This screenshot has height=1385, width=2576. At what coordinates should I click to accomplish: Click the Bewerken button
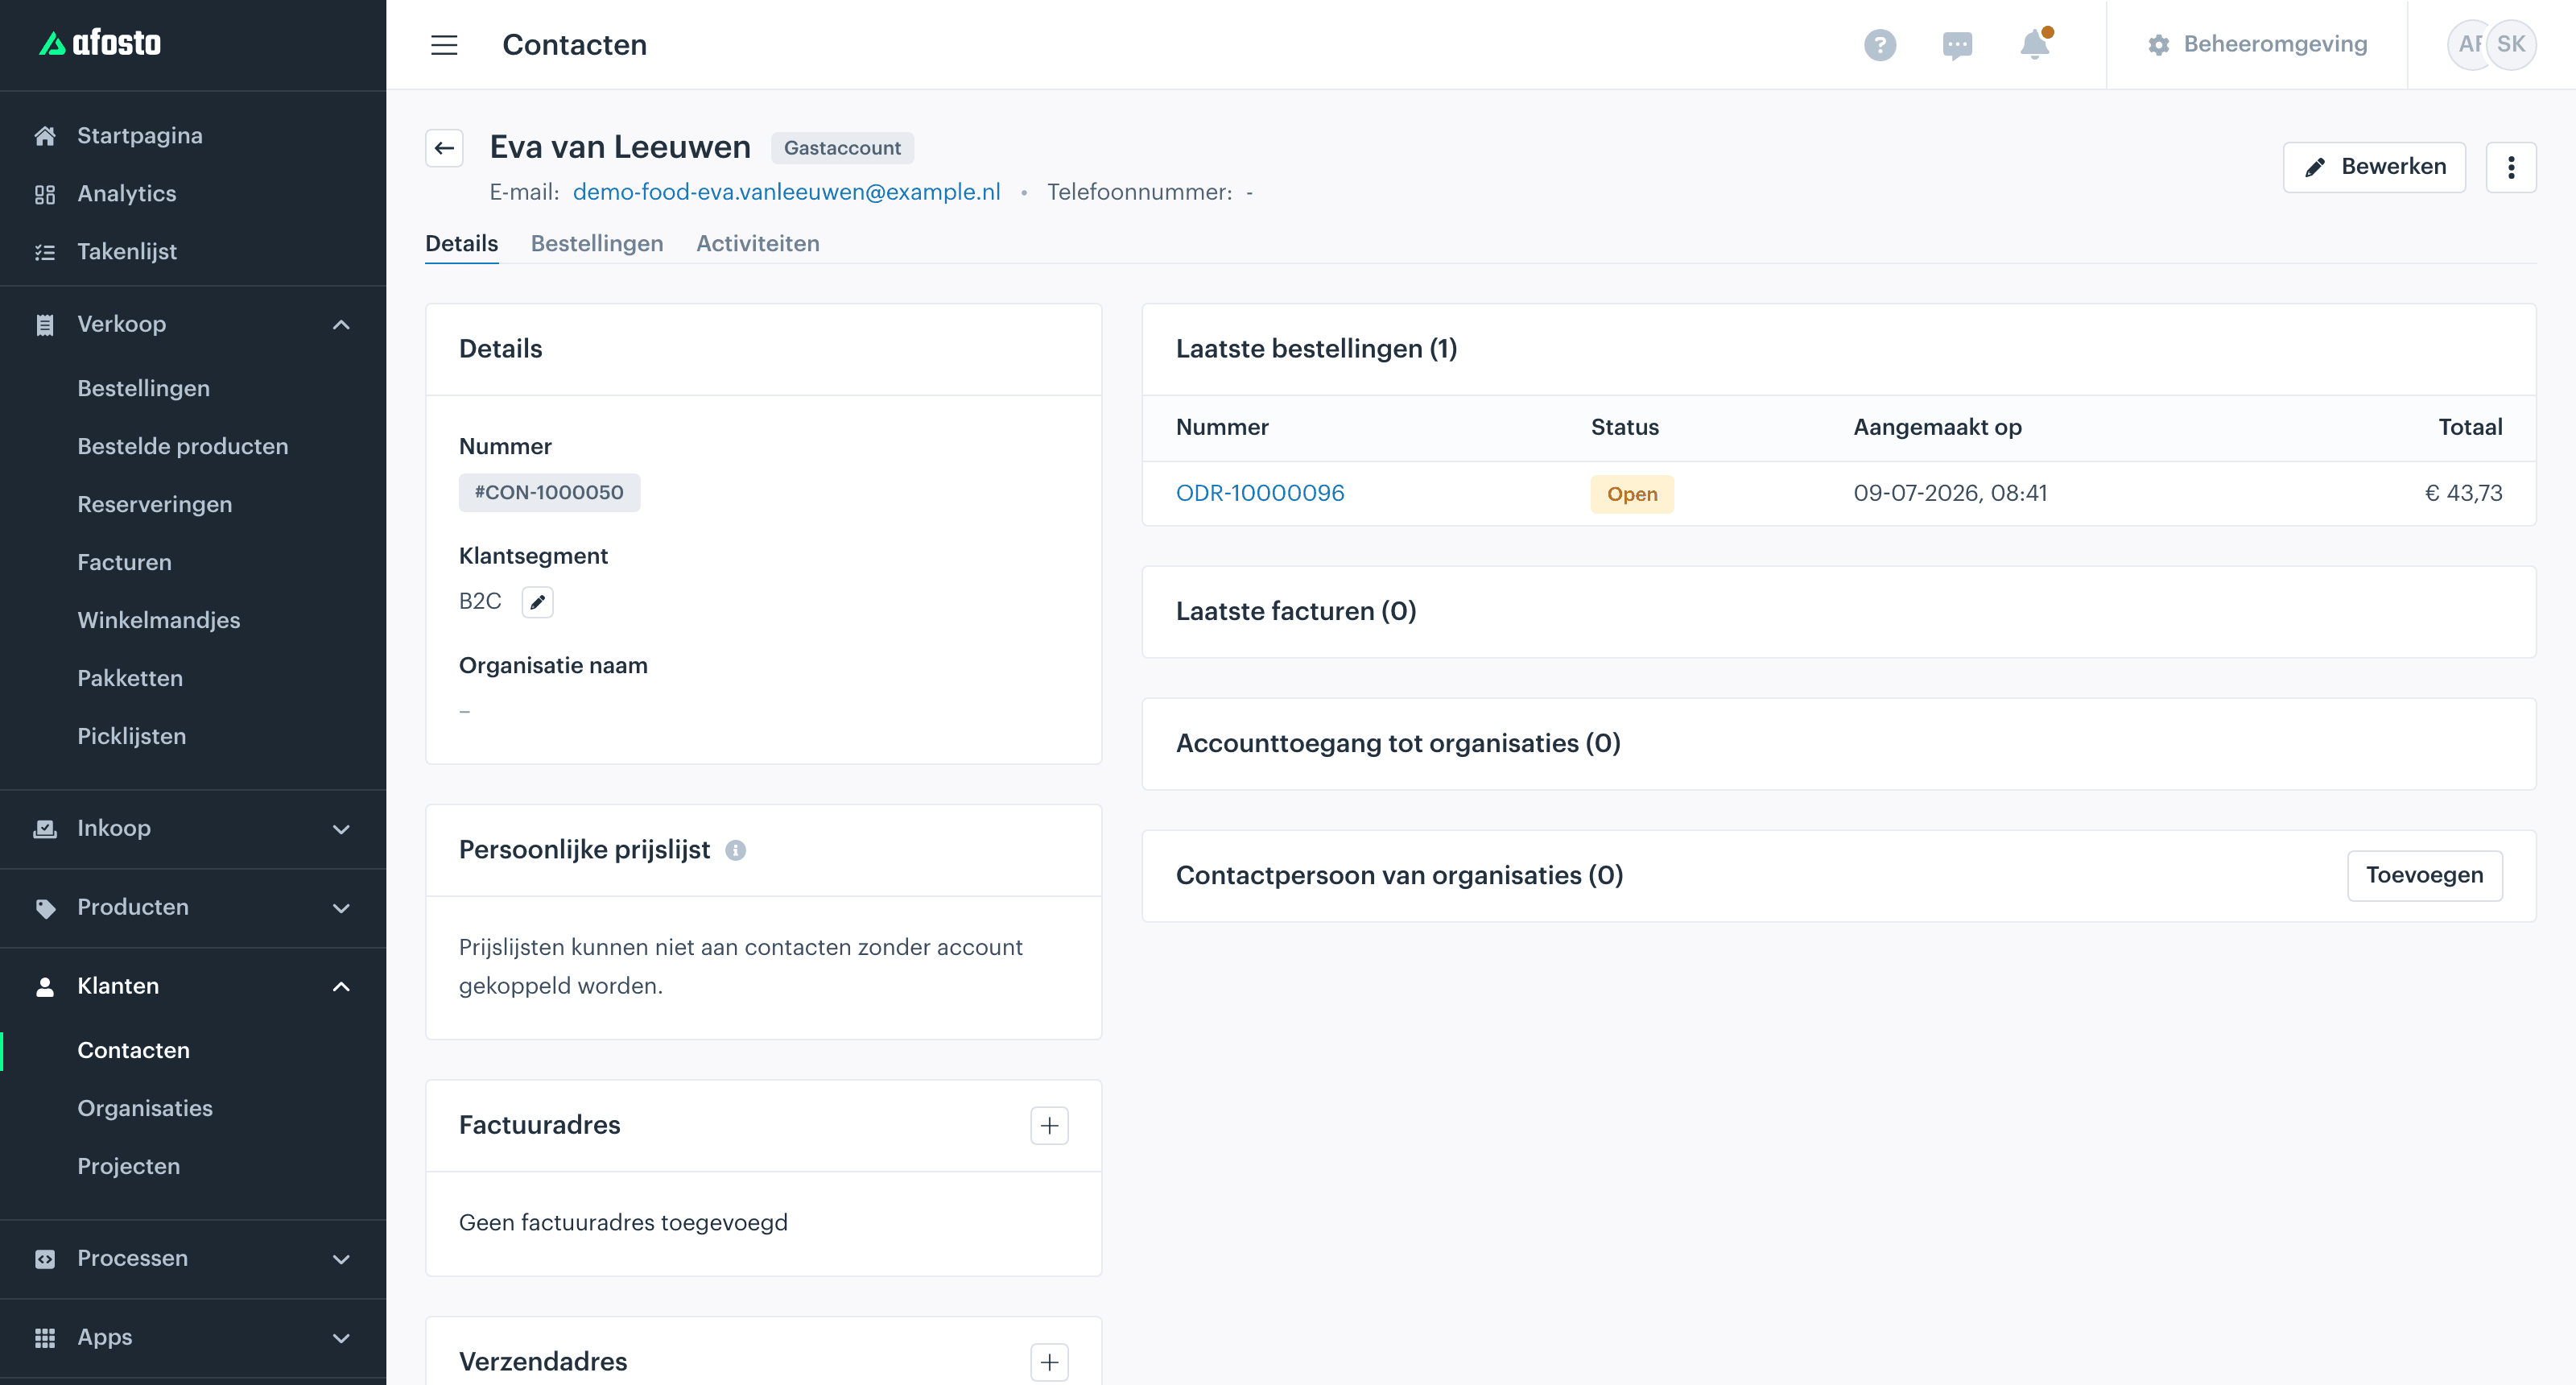pos(2374,167)
